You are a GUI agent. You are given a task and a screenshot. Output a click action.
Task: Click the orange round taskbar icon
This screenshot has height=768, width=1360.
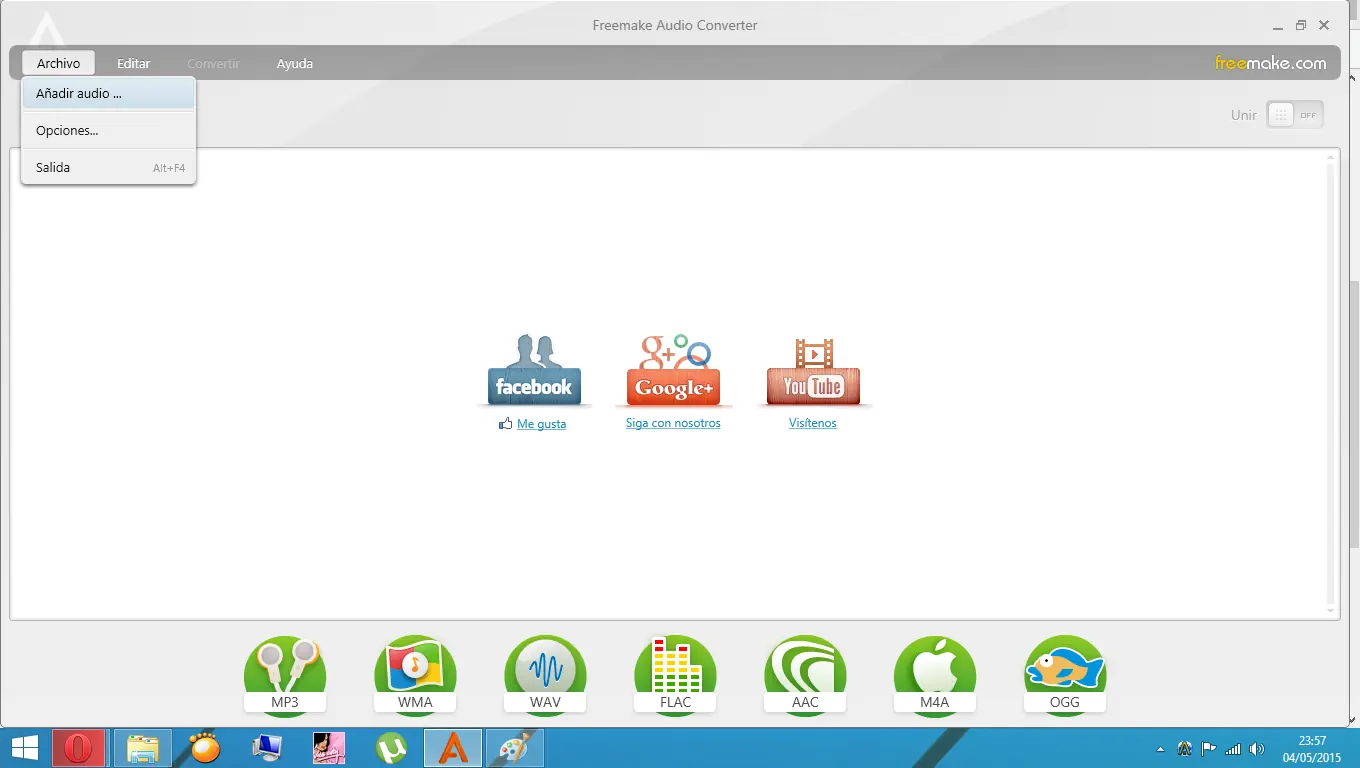point(204,747)
